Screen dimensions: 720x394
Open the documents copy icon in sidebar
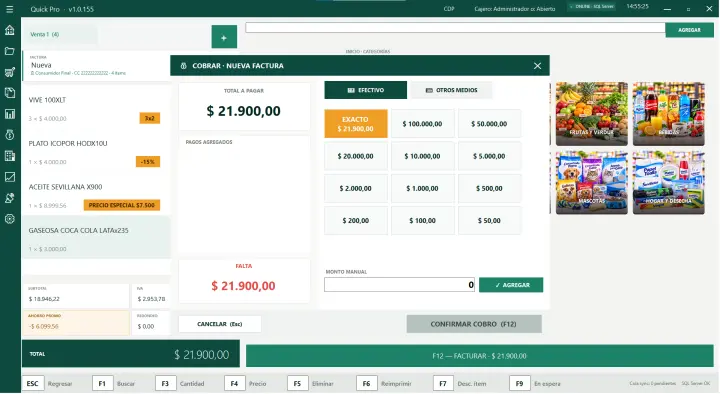[10, 93]
